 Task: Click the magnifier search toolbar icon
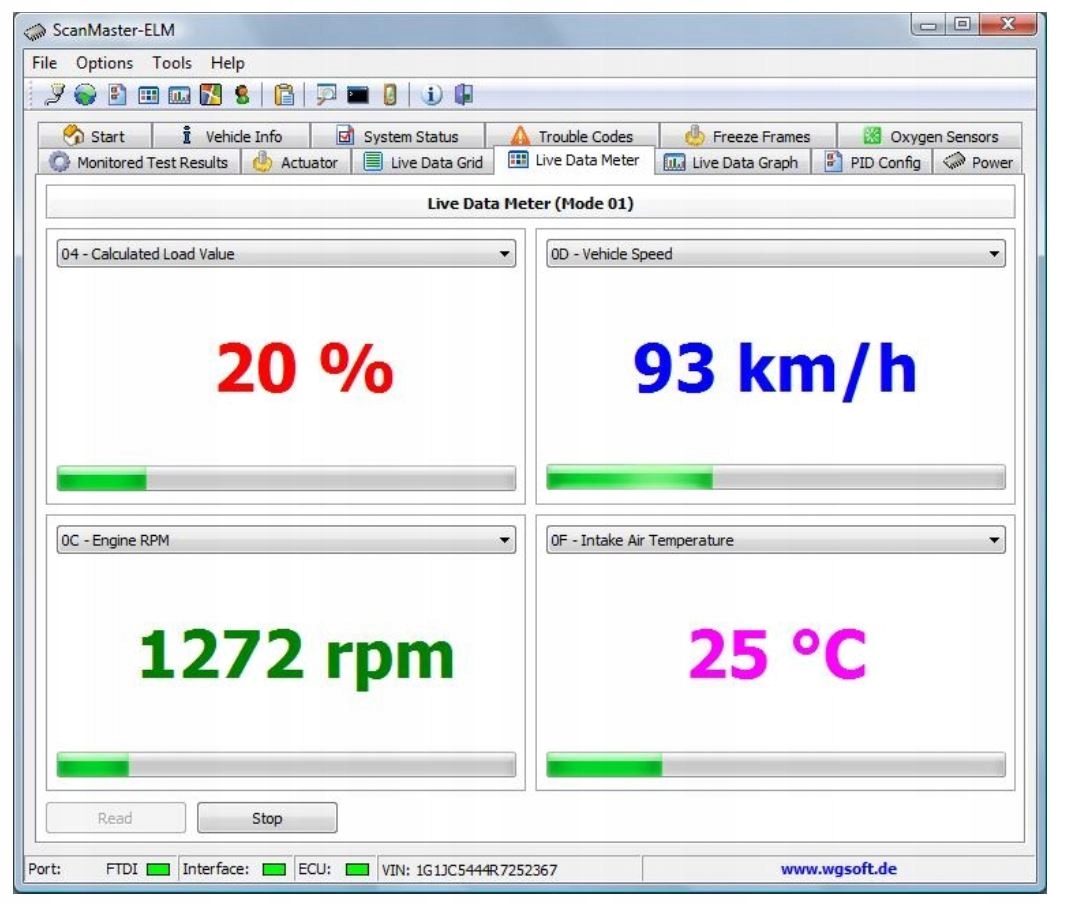click(326, 95)
